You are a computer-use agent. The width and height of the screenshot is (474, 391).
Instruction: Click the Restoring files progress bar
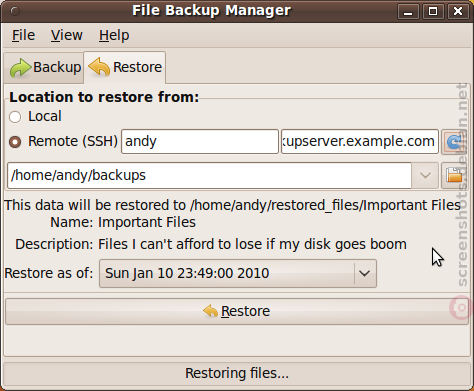coord(237,374)
